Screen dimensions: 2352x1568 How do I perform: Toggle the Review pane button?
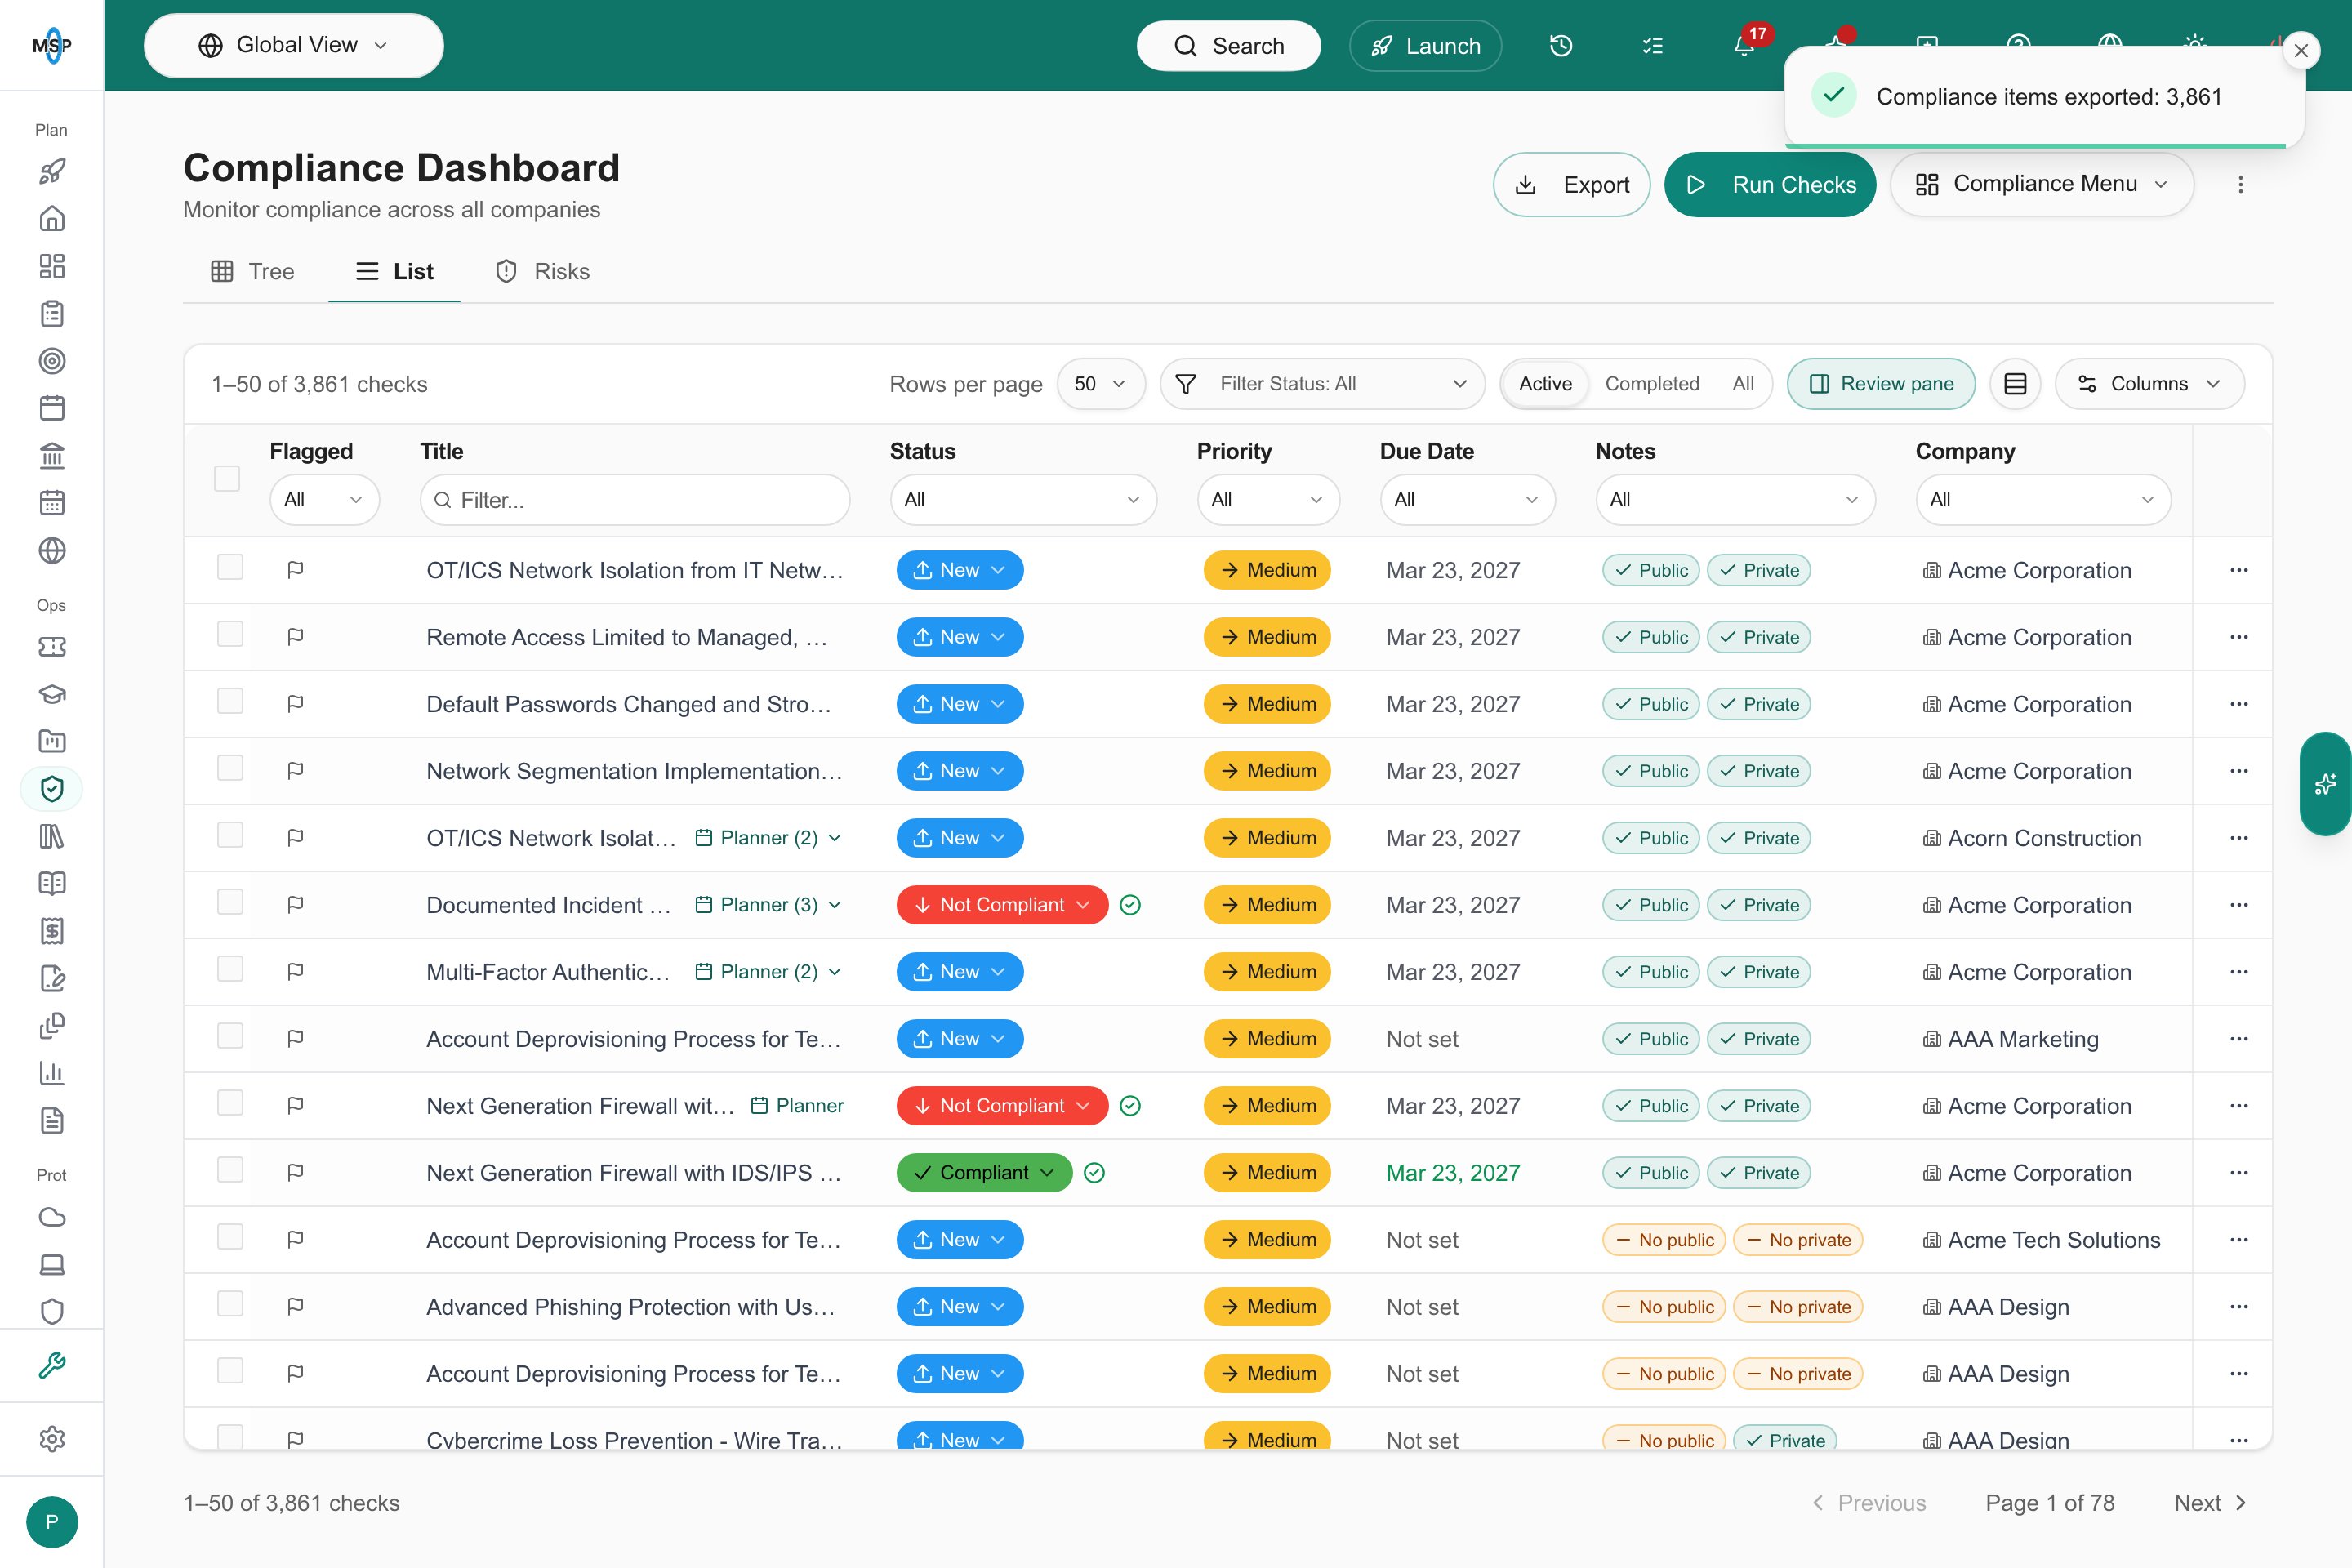(1881, 384)
